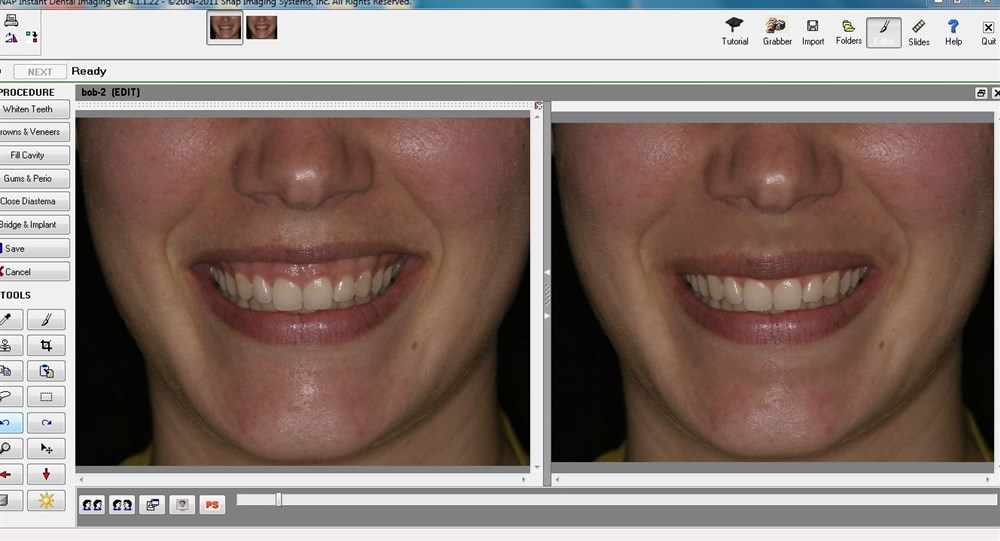The width and height of the screenshot is (1000, 541).
Task: Select the Editor mode button
Action: coord(883,33)
